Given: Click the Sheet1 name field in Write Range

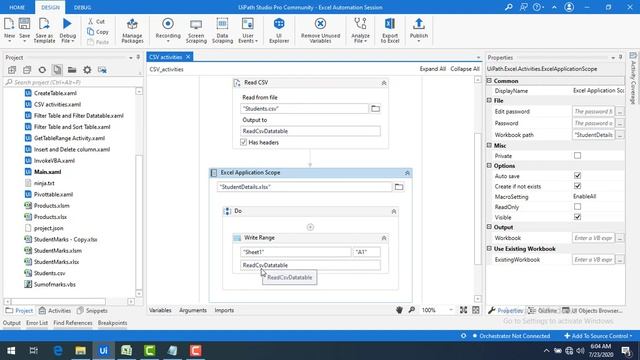Looking at the screenshot, I should pyautogui.click(x=296, y=252).
